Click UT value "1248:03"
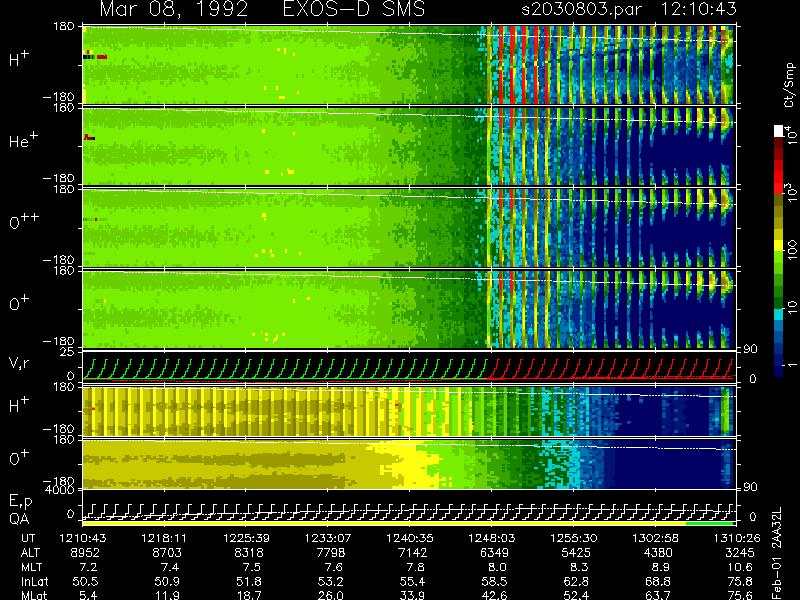 pos(492,538)
